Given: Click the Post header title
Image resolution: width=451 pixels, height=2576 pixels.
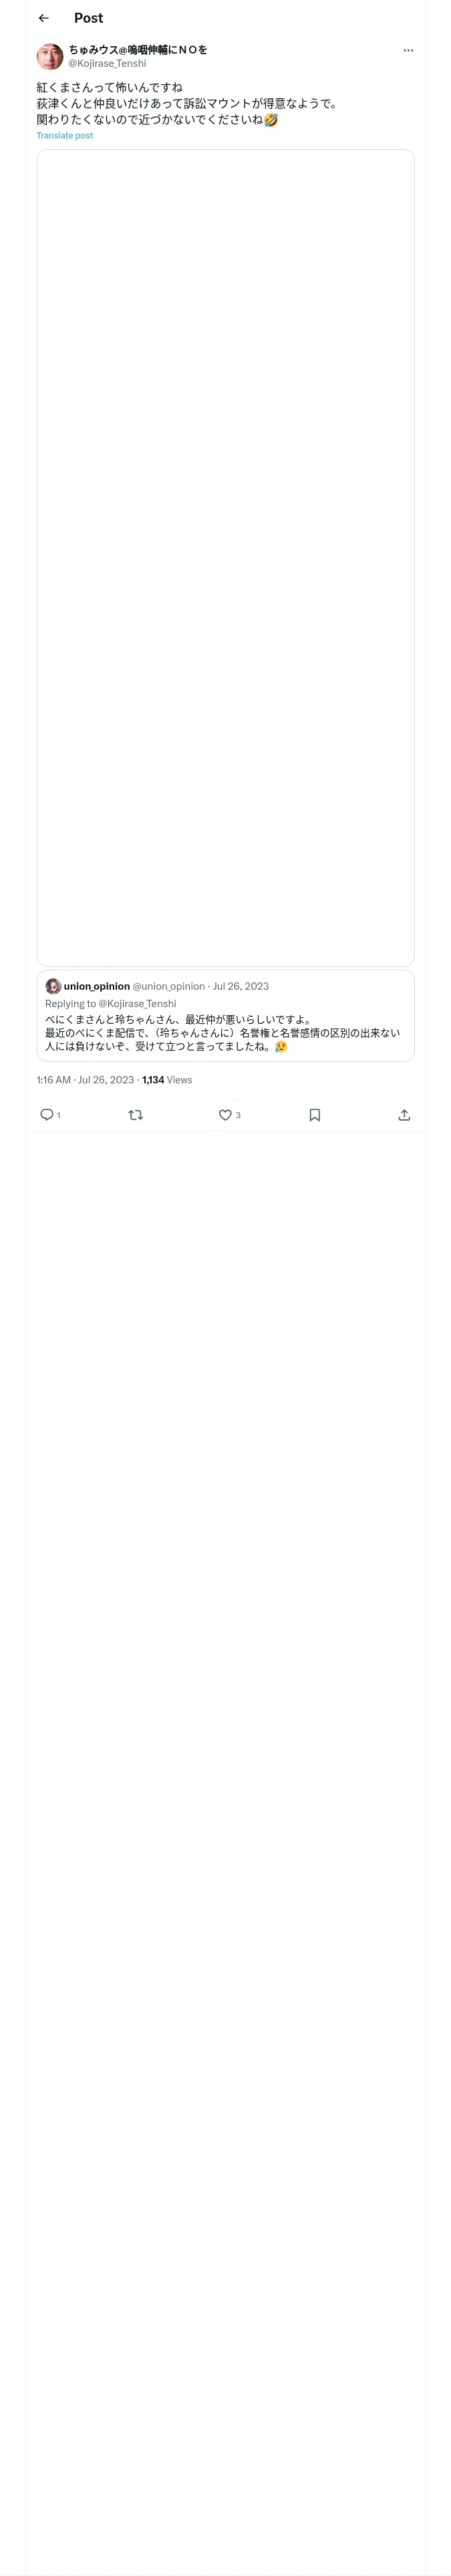Looking at the screenshot, I should point(88,18).
